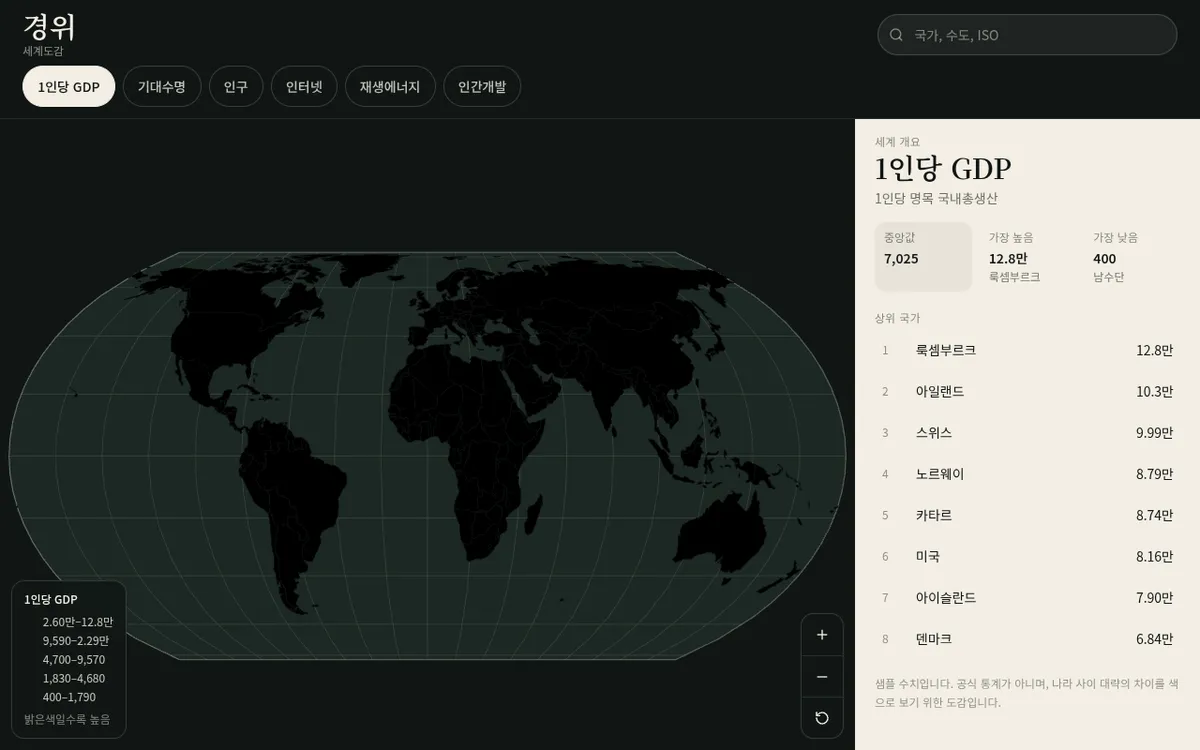Open the 미국 row in top countries
This screenshot has width=1200, height=750.
1027,556
